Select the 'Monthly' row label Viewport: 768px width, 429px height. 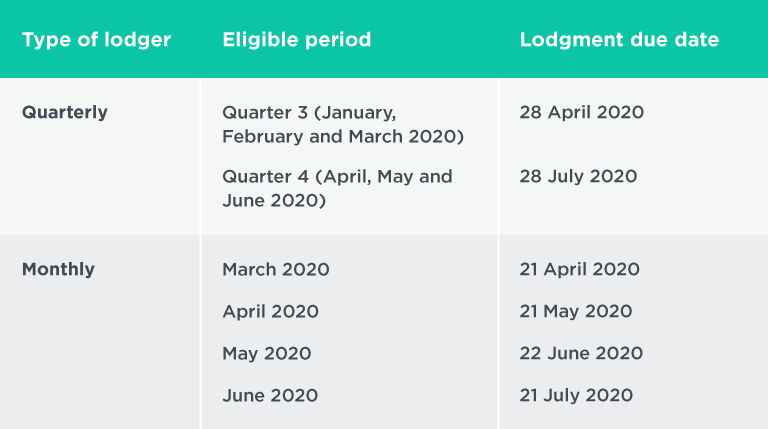pos(58,269)
